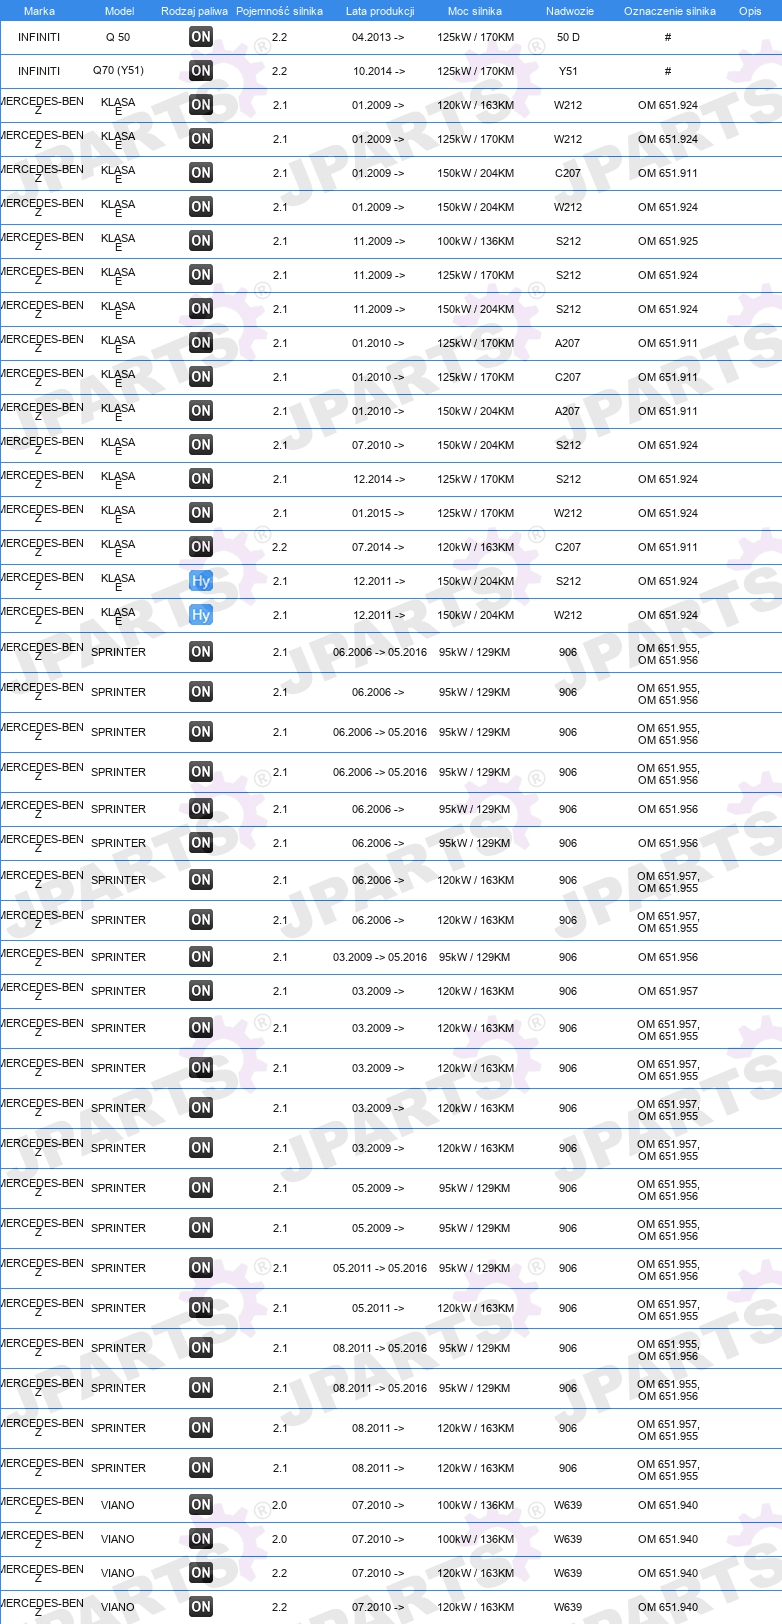The width and height of the screenshot is (782, 1624).
Task: Select 100kW / 136KM cell in Klasa E row
Action: coord(475,241)
